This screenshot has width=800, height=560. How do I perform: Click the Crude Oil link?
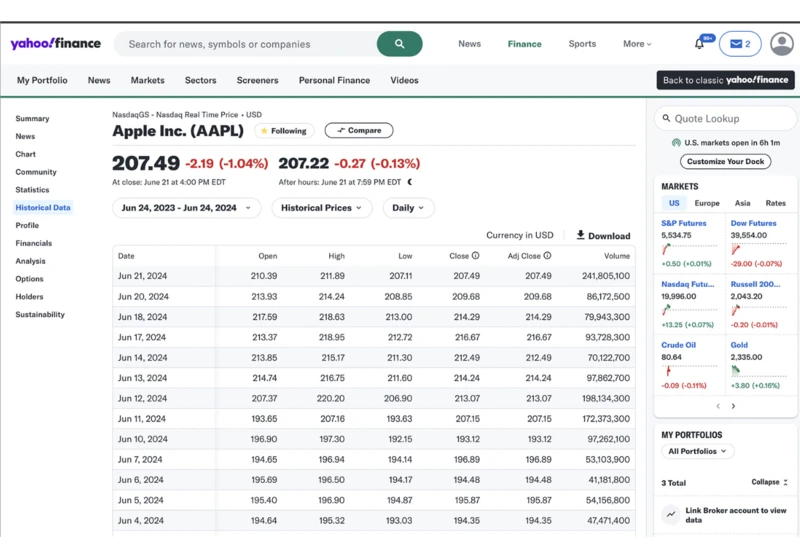(x=678, y=345)
